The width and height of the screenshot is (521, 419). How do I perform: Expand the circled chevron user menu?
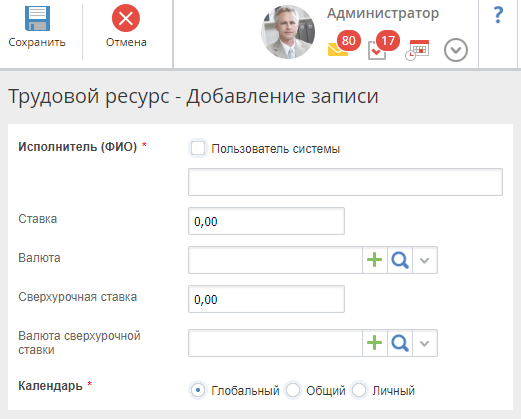(x=456, y=50)
